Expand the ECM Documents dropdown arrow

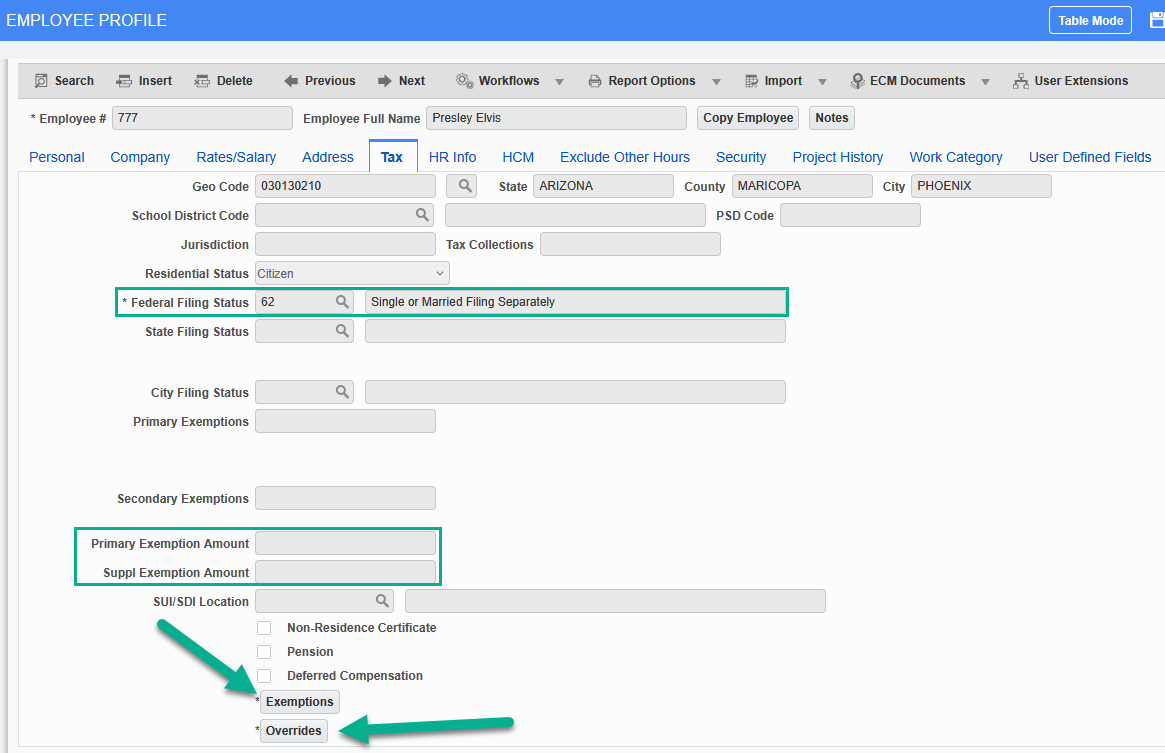(x=985, y=82)
